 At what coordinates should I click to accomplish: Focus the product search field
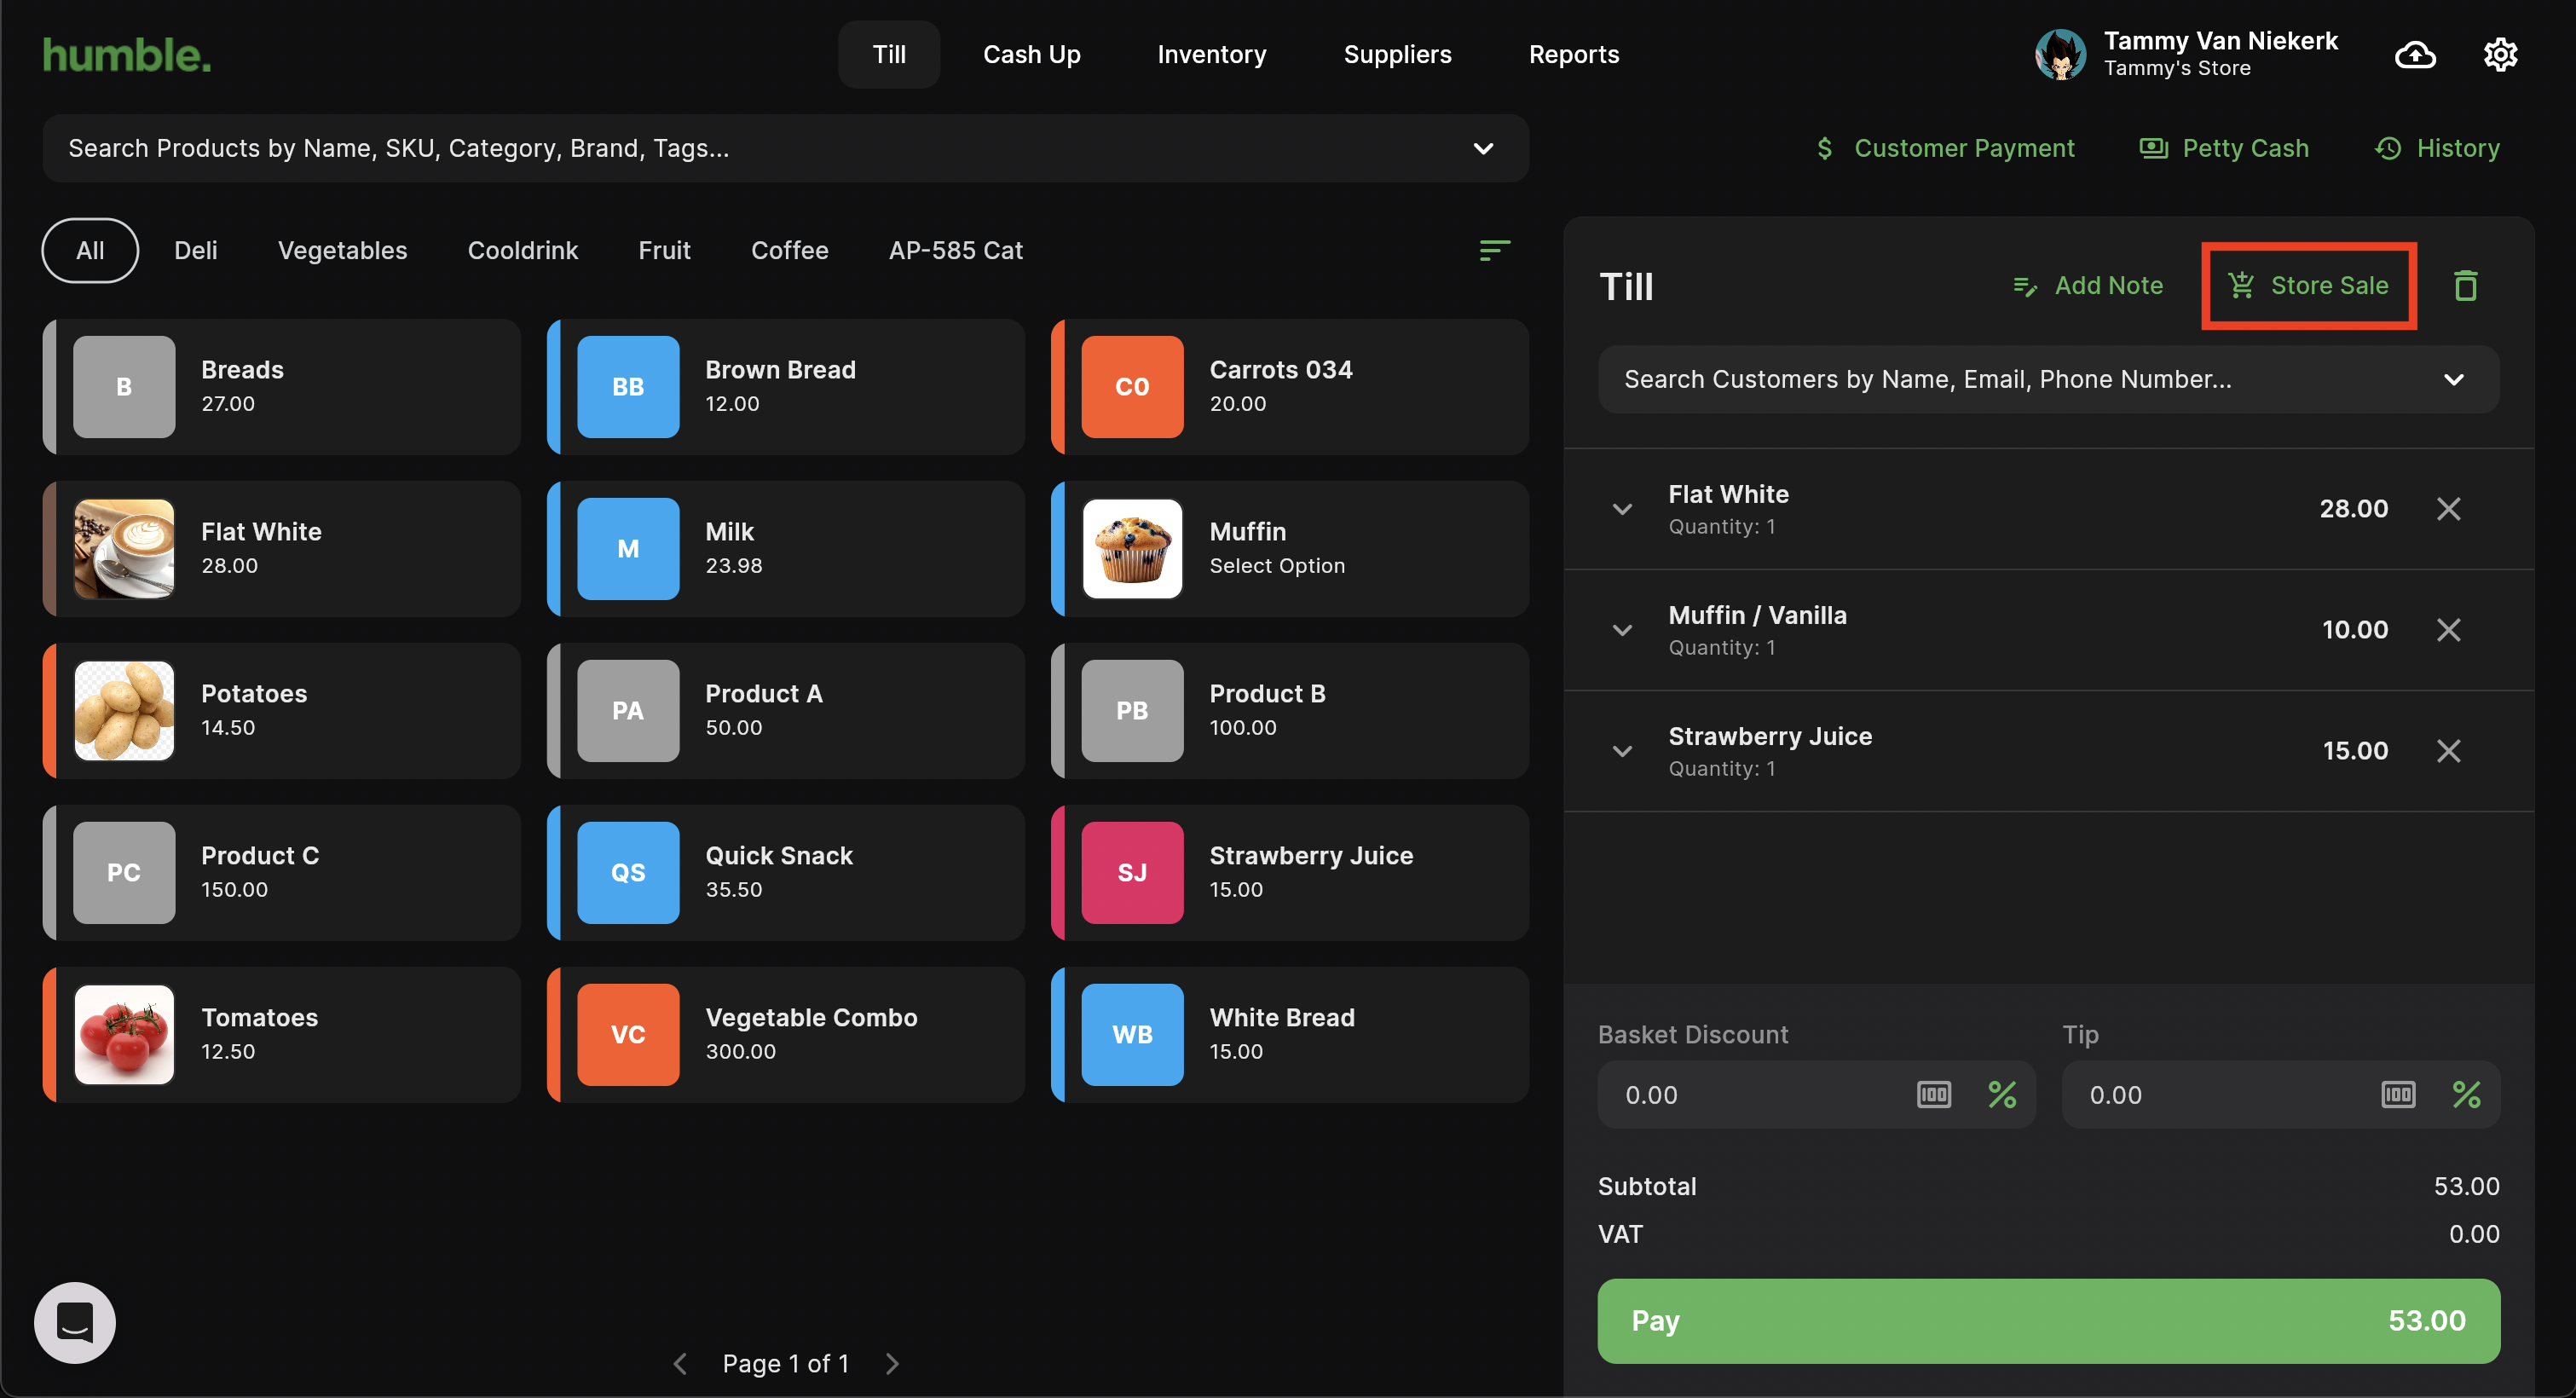(x=785, y=148)
